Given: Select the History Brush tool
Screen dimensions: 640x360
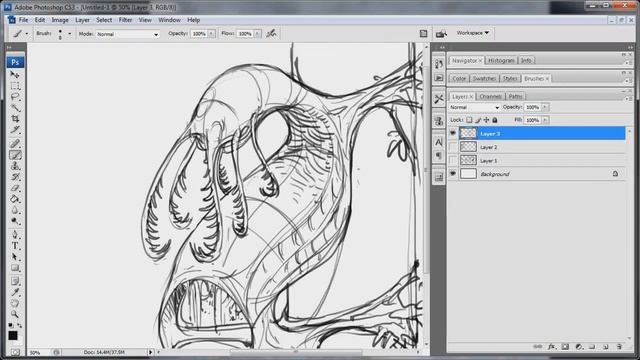Looking at the screenshot, I should [x=15, y=177].
